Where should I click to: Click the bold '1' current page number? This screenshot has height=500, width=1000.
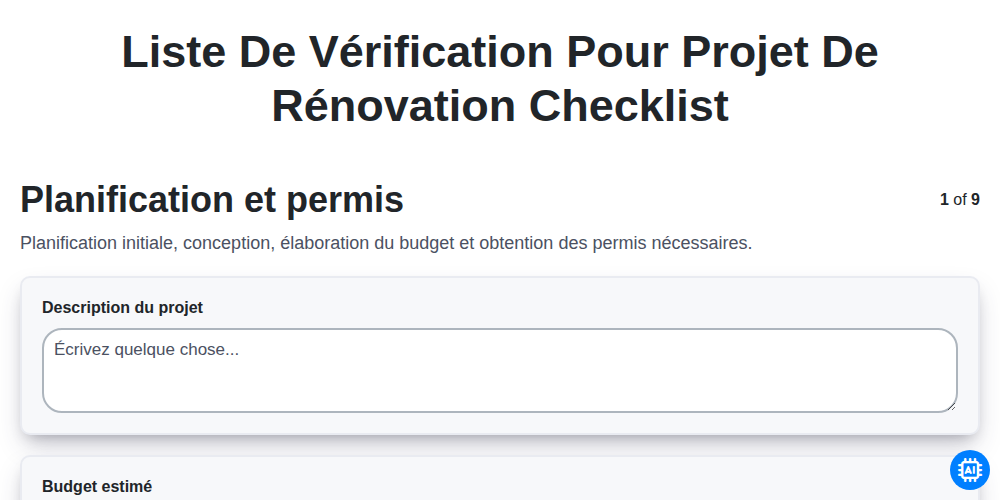coord(945,200)
